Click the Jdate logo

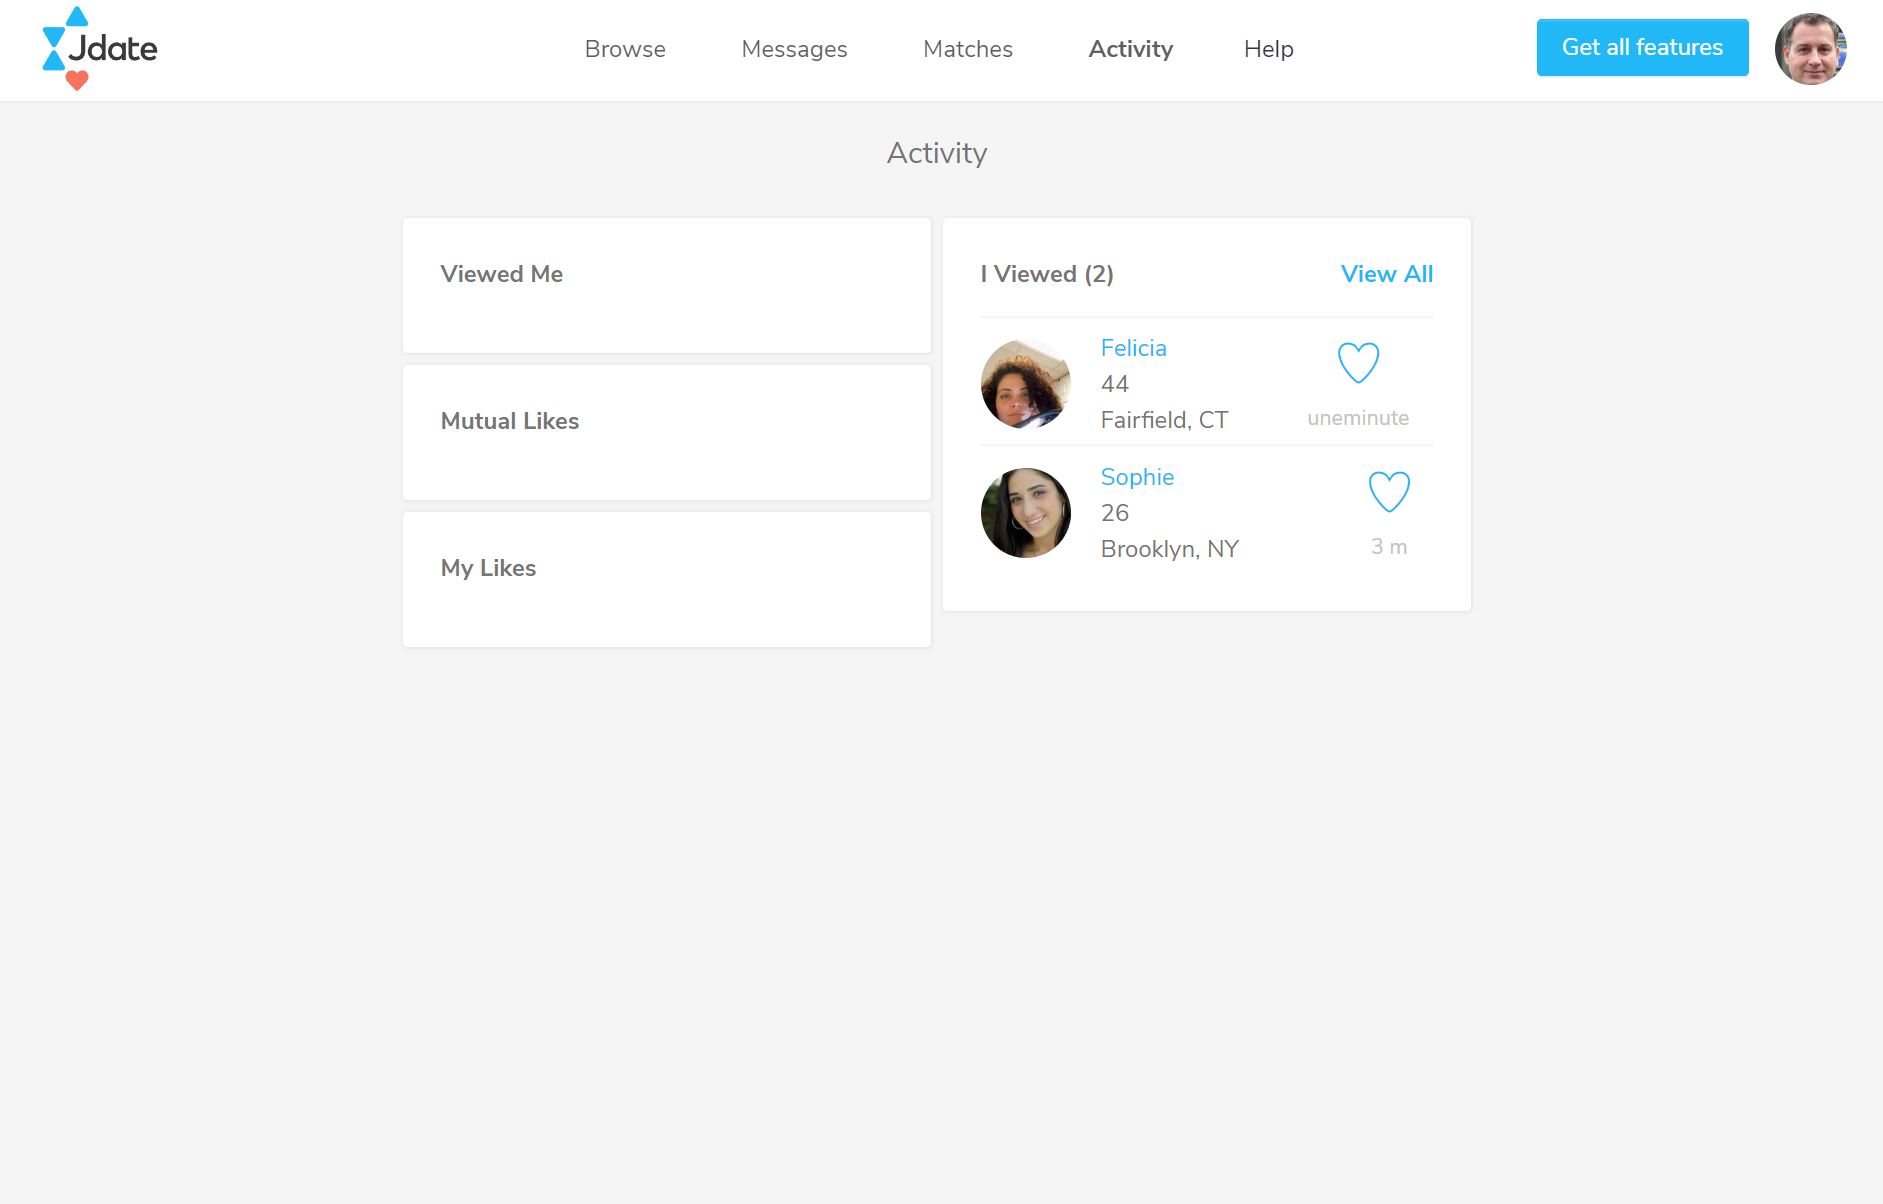[99, 48]
